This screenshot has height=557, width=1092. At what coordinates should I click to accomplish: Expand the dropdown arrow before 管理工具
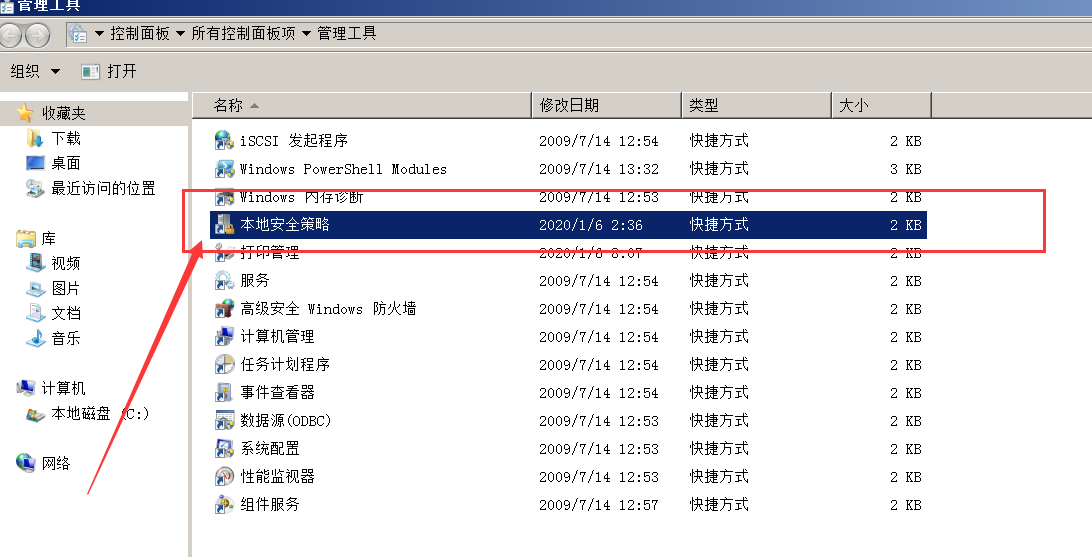pos(306,33)
